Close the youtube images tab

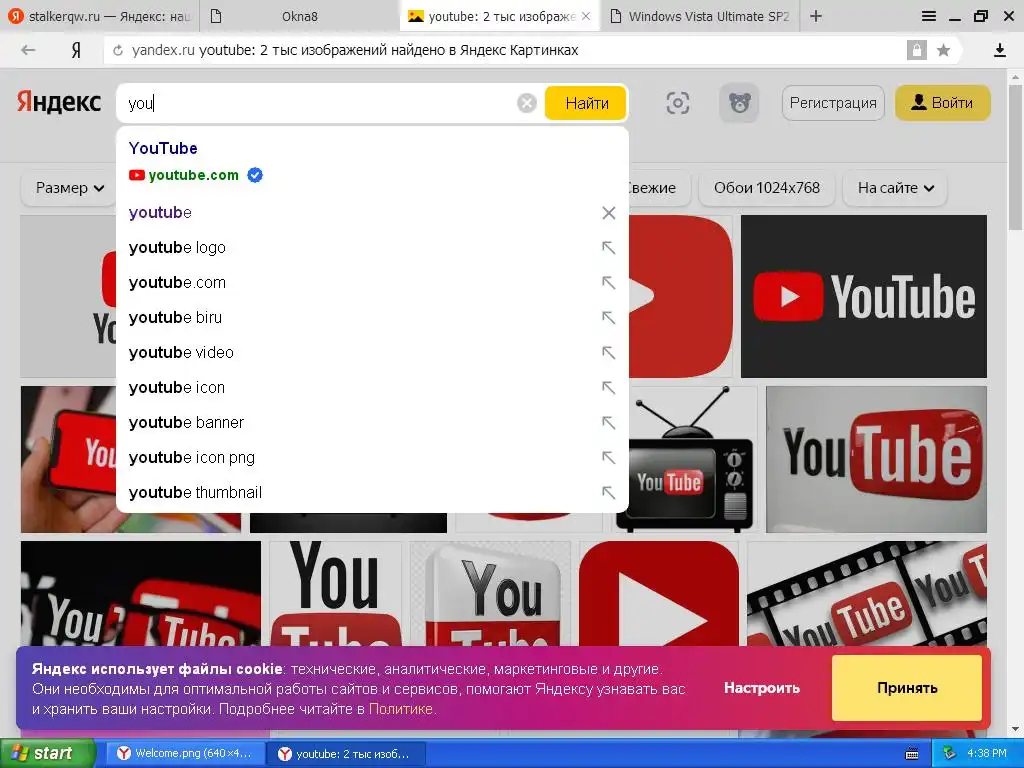tap(586, 16)
